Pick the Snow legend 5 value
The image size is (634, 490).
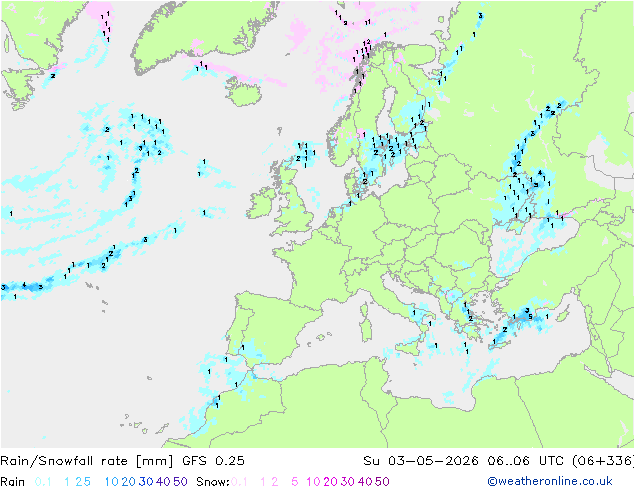tap(295, 482)
